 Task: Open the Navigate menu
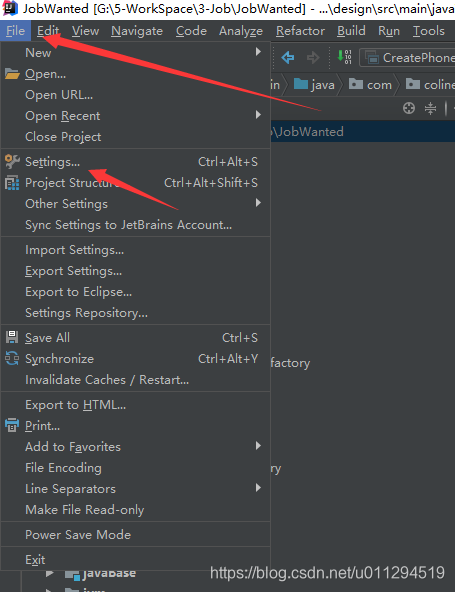pyautogui.click(x=137, y=31)
